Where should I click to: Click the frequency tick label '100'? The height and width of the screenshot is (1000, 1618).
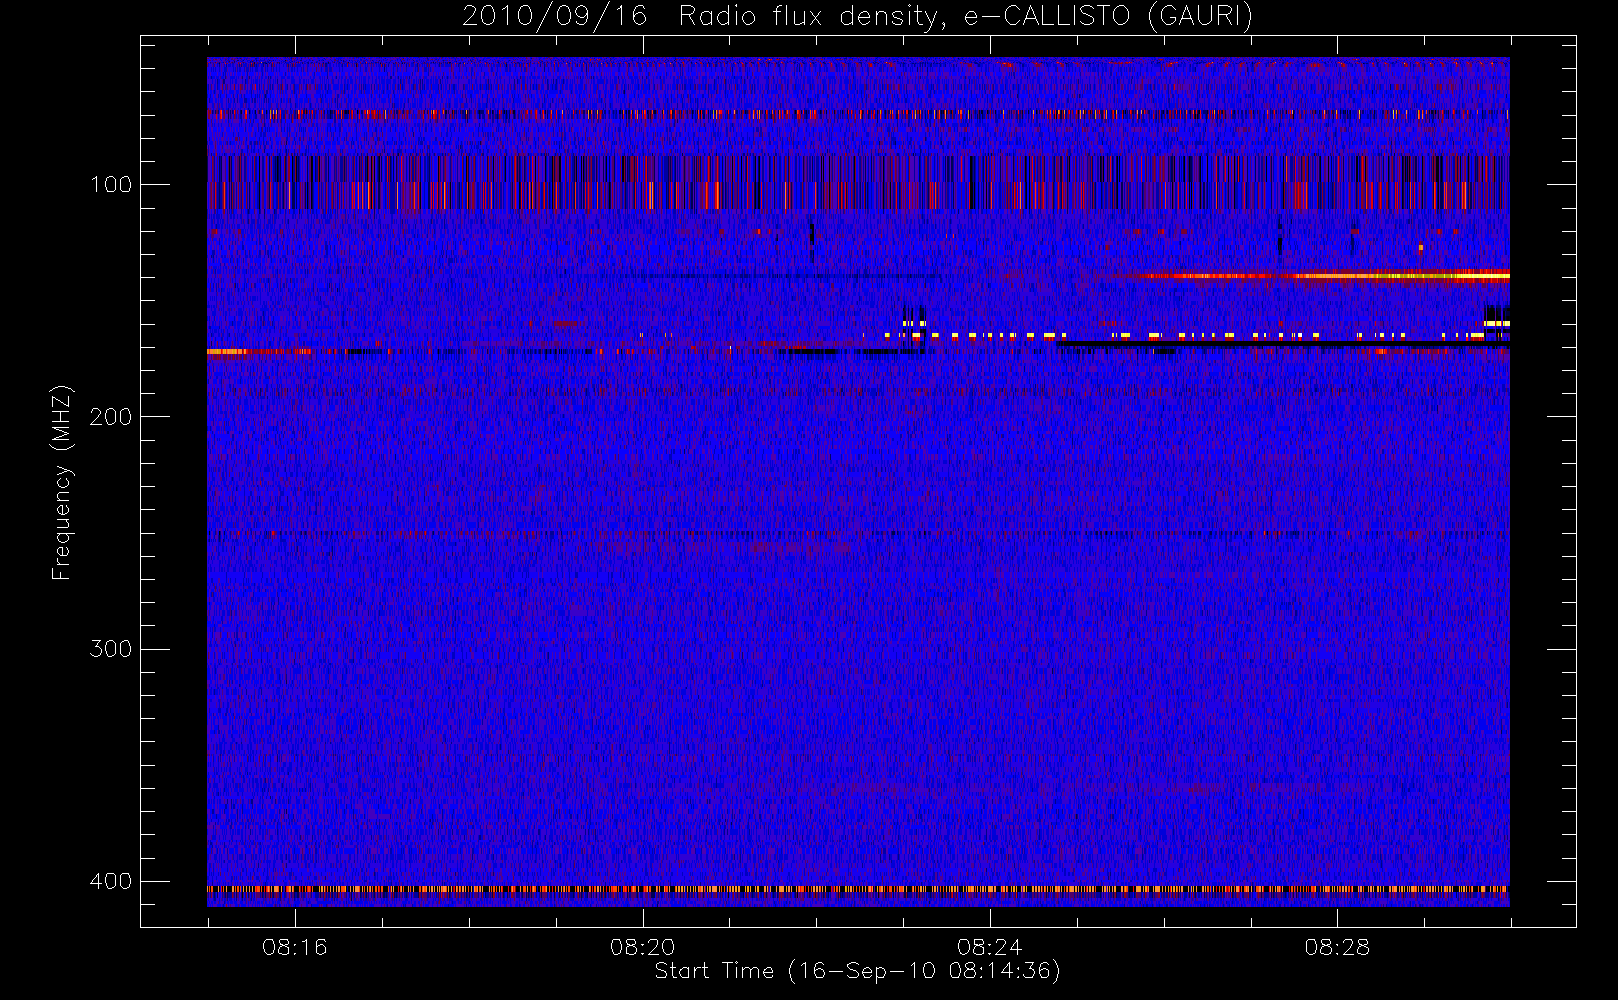110,185
